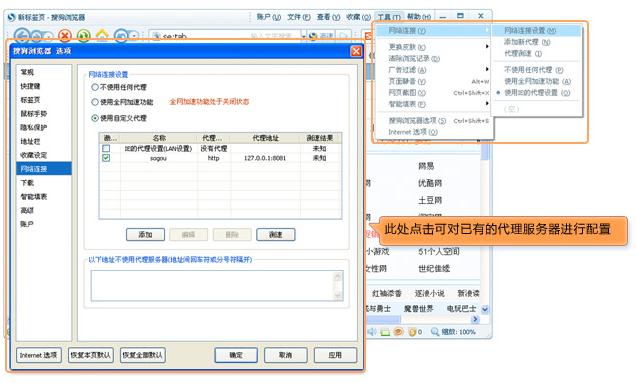Click the browser Back arrow icon

click(21, 36)
